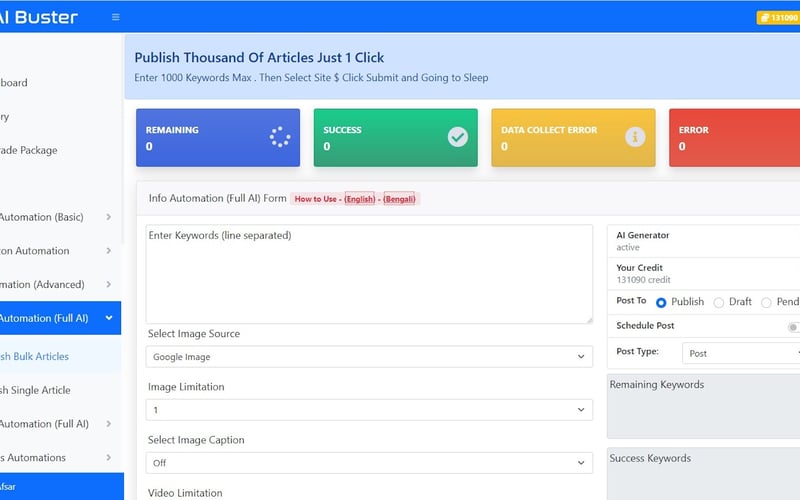Select the Pending radio button
This screenshot has height=500, width=800.
pos(766,303)
